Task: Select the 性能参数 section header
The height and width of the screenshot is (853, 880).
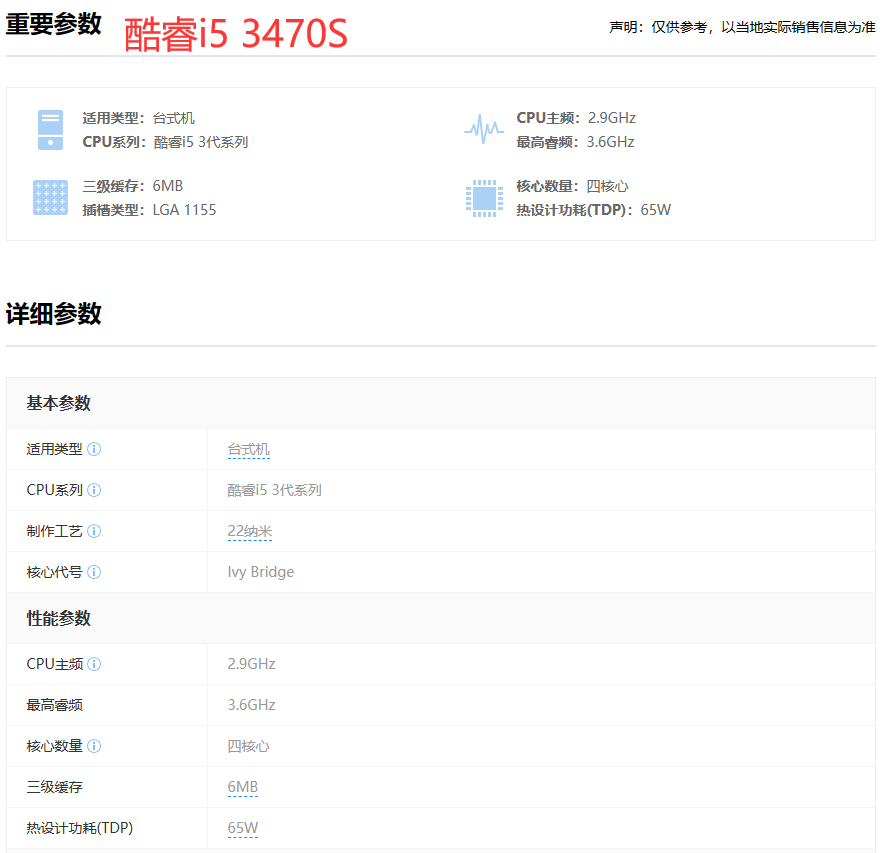Action: (58, 618)
